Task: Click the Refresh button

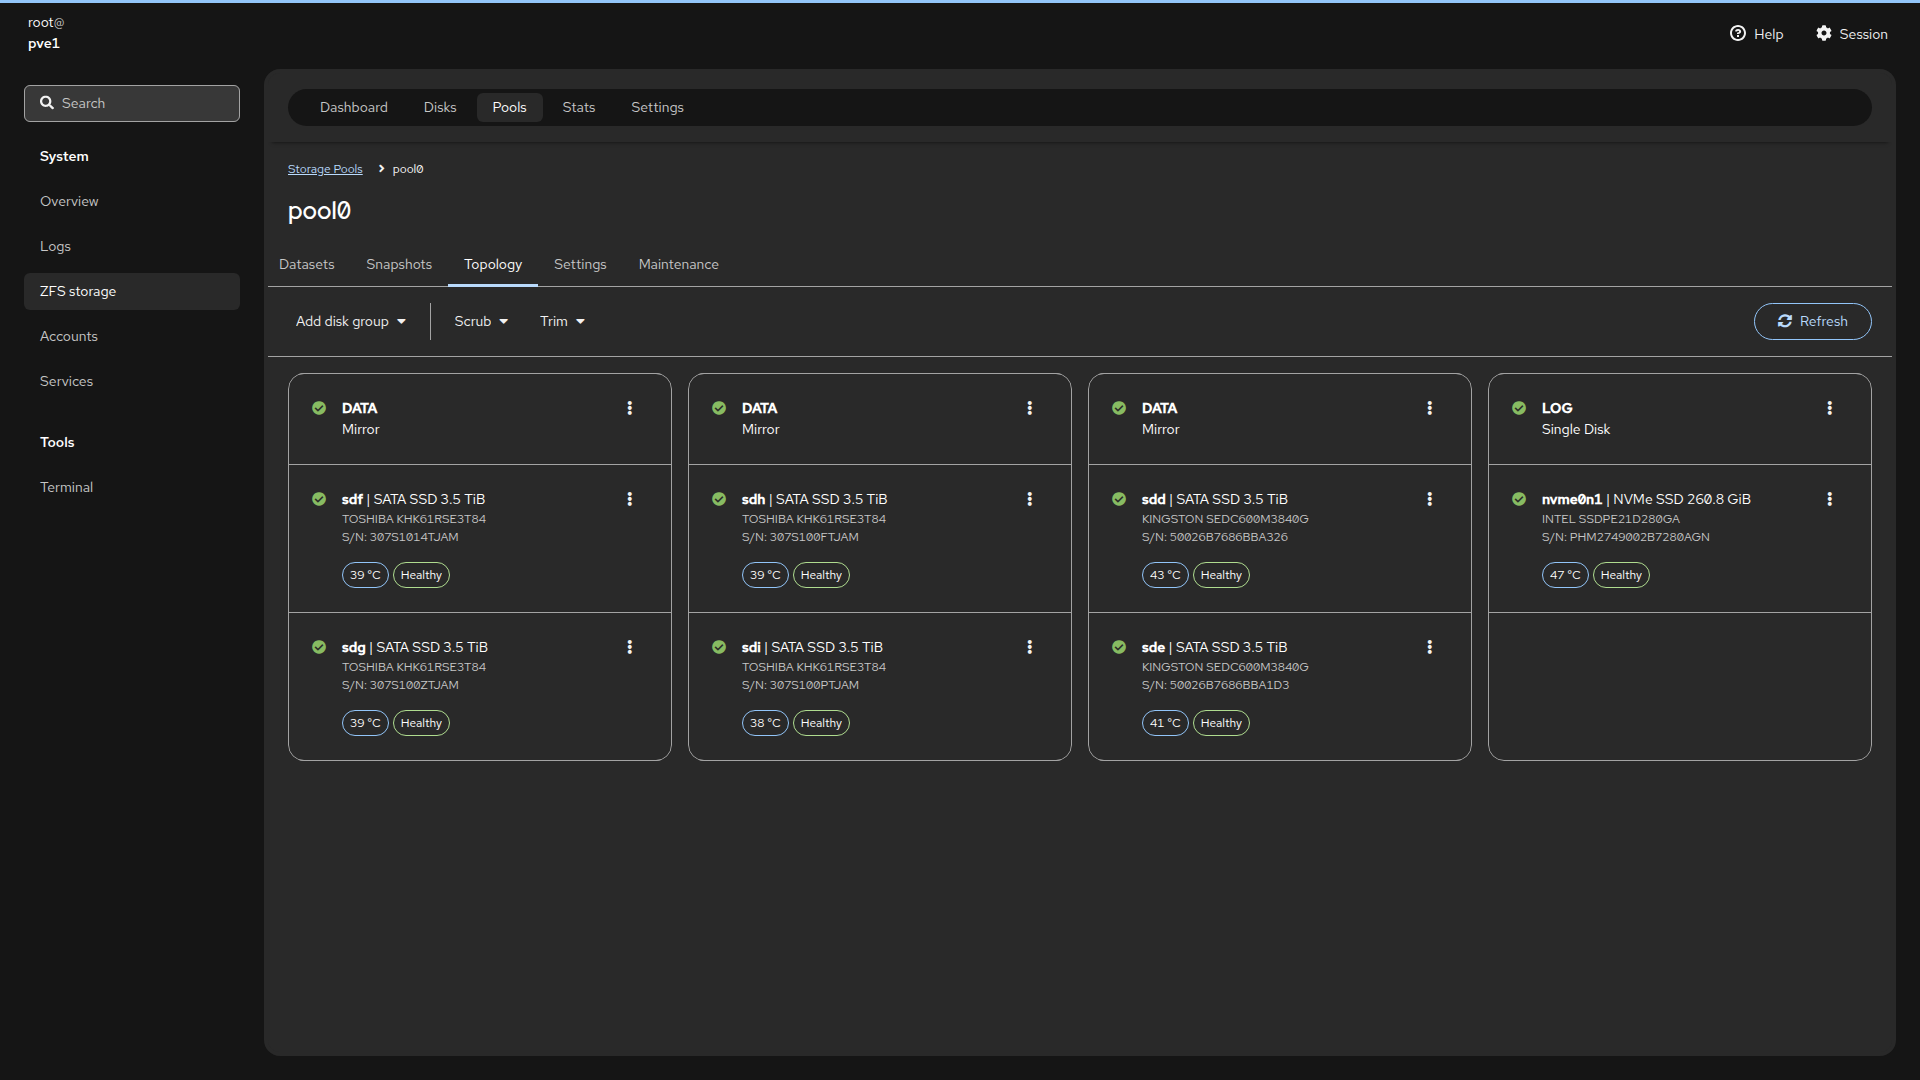Action: (x=1812, y=321)
